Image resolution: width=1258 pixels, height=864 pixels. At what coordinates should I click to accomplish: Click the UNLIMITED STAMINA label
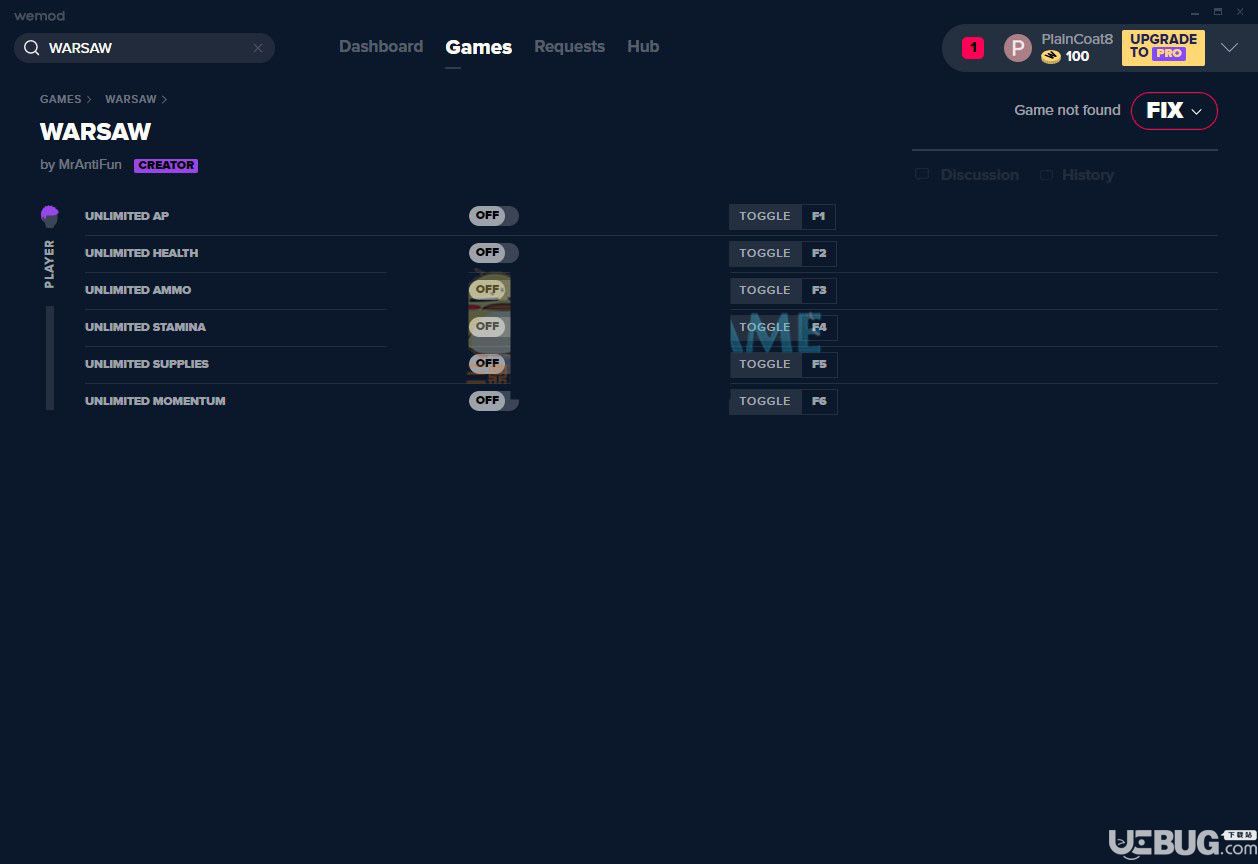(x=145, y=327)
